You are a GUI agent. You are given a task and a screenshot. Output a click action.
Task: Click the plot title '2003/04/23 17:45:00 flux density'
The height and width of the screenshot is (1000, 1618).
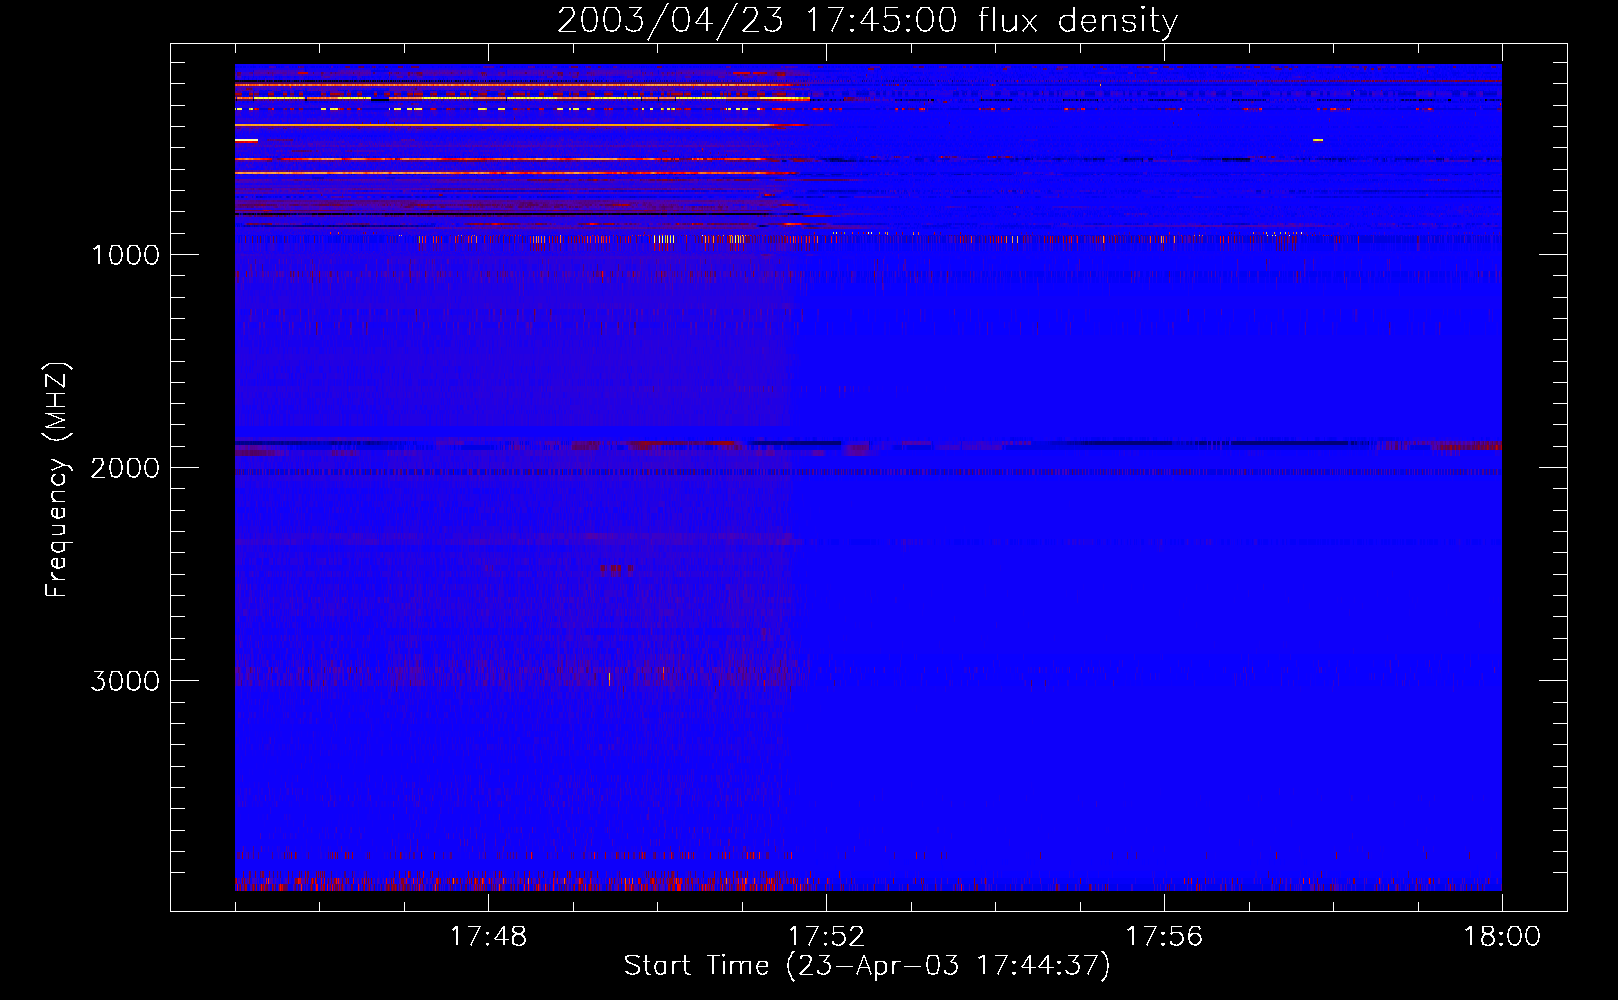click(867, 21)
